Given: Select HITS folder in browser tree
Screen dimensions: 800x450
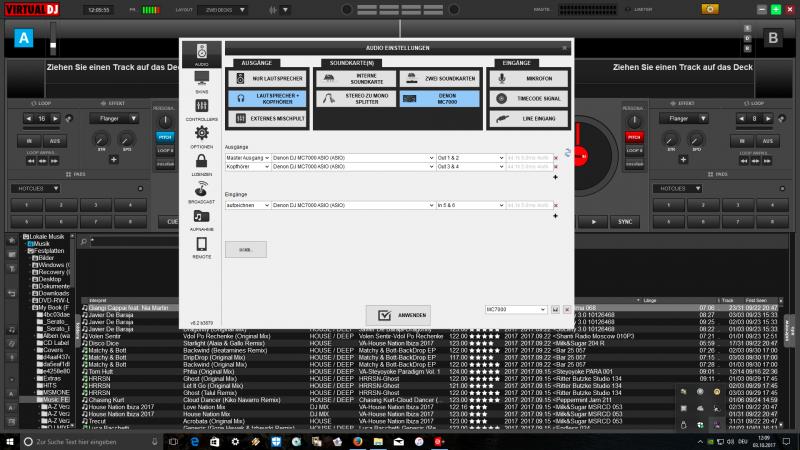Looking at the screenshot, I should pyautogui.click(x=50, y=386).
